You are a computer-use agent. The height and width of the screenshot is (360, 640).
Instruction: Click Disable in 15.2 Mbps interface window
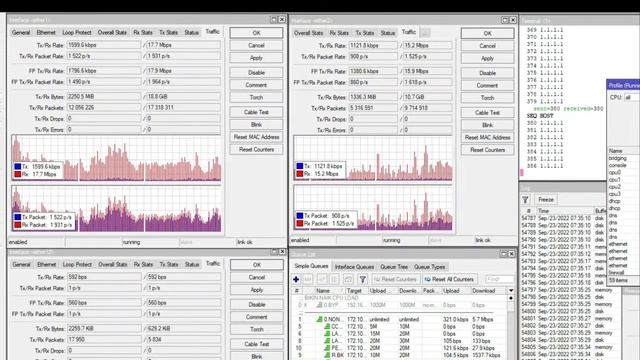487,73
